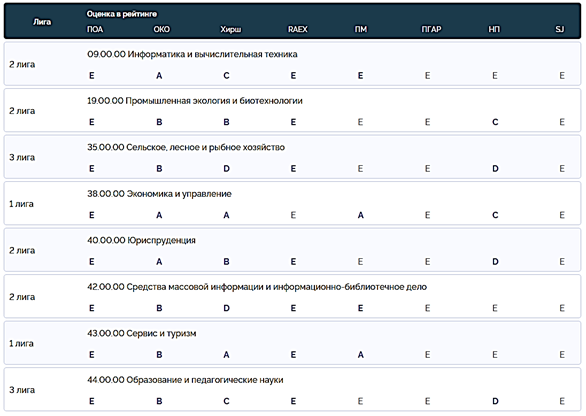
Task: Click the ОКО column header
Action: [161, 29]
